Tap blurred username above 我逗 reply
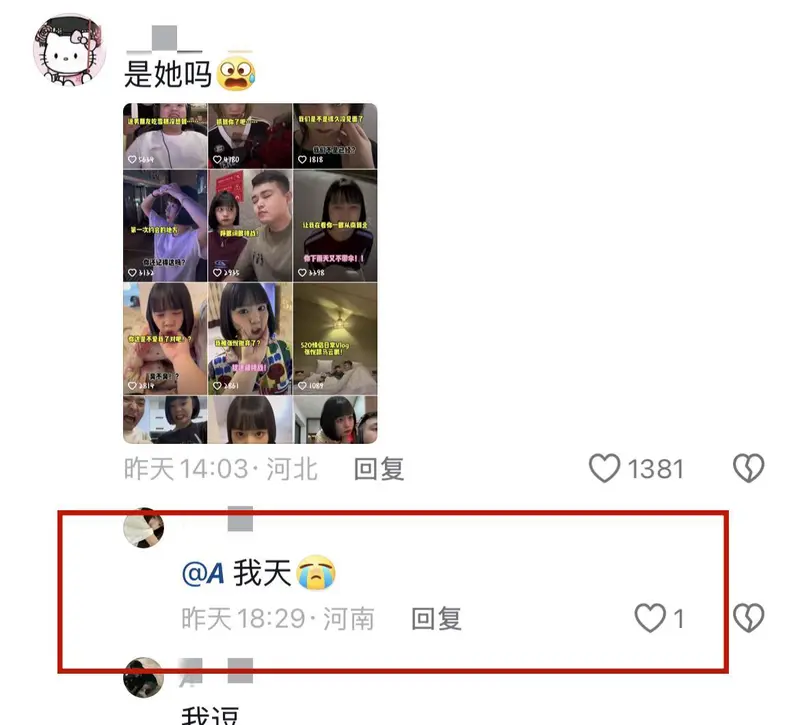This screenshot has width=800, height=725. [216, 670]
